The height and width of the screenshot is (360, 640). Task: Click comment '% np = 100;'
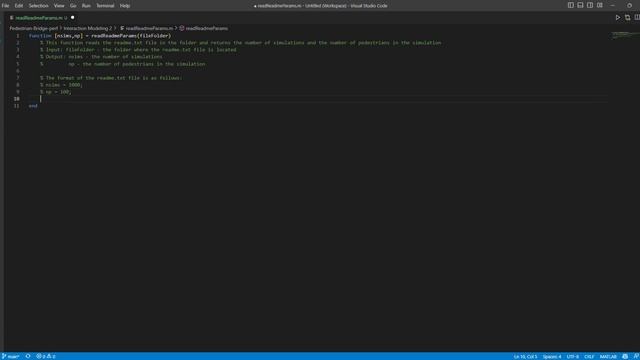pyautogui.click(x=56, y=92)
